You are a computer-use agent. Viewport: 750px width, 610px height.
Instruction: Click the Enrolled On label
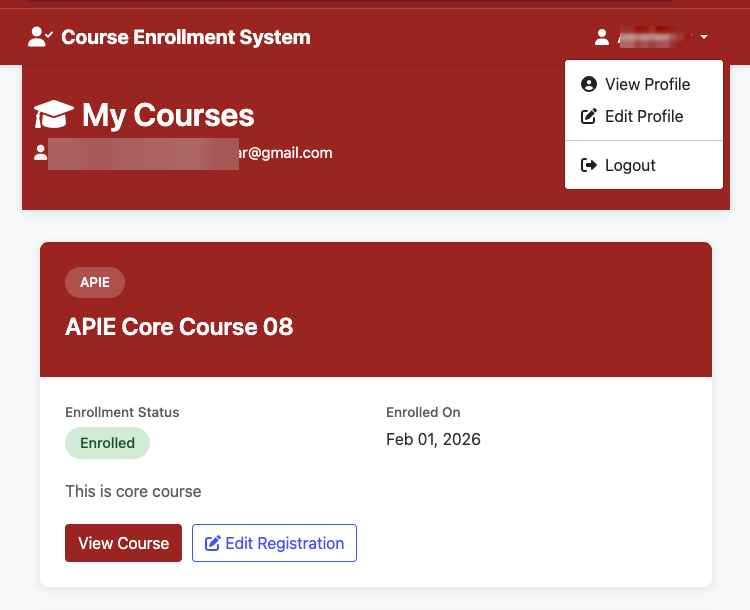[x=423, y=412]
